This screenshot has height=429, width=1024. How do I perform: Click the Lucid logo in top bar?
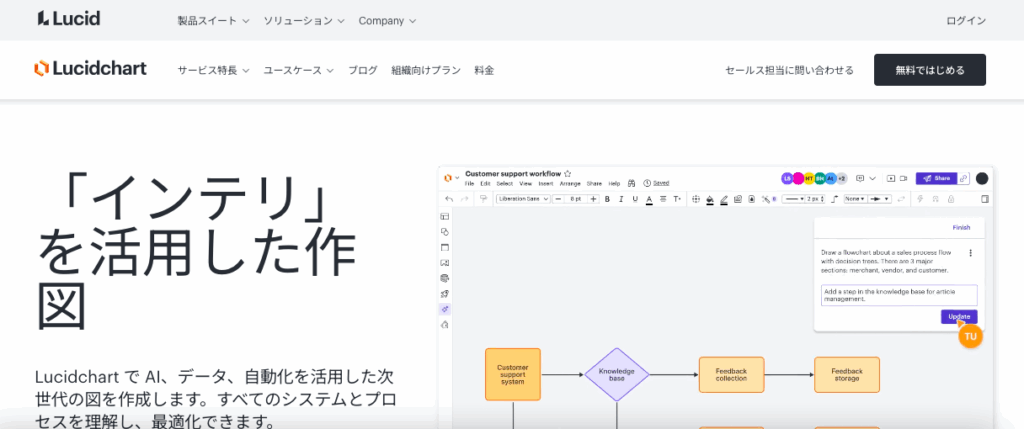point(69,18)
